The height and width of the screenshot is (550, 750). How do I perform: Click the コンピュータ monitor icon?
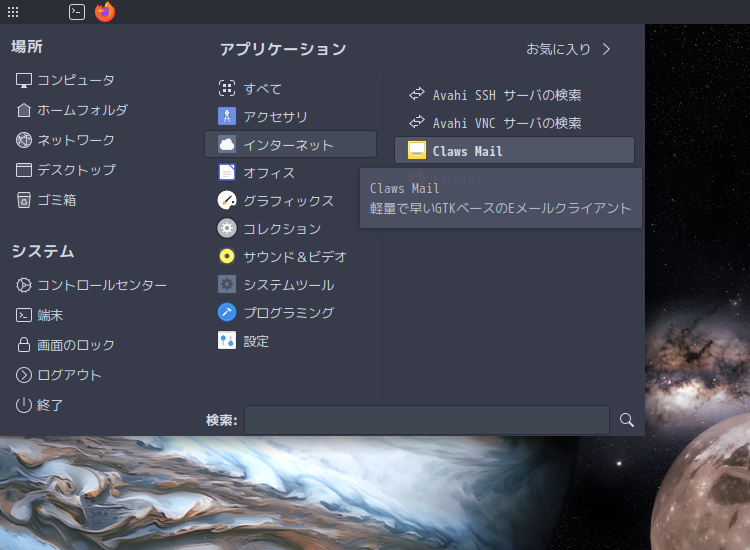[x=24, y=80]
